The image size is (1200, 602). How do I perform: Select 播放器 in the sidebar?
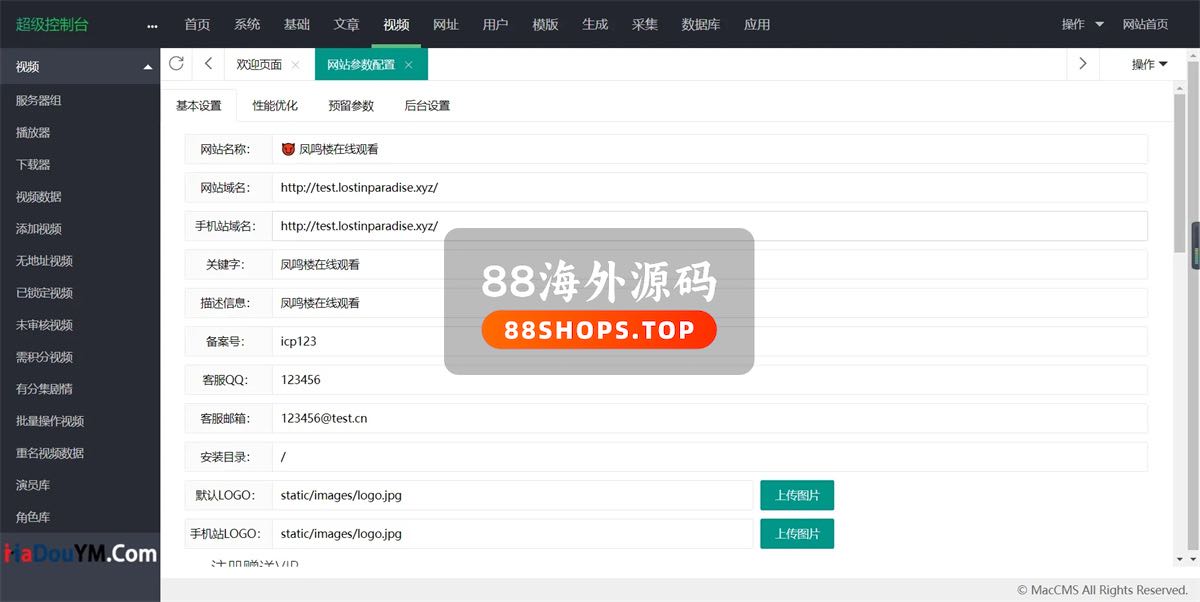coord(33,132)
